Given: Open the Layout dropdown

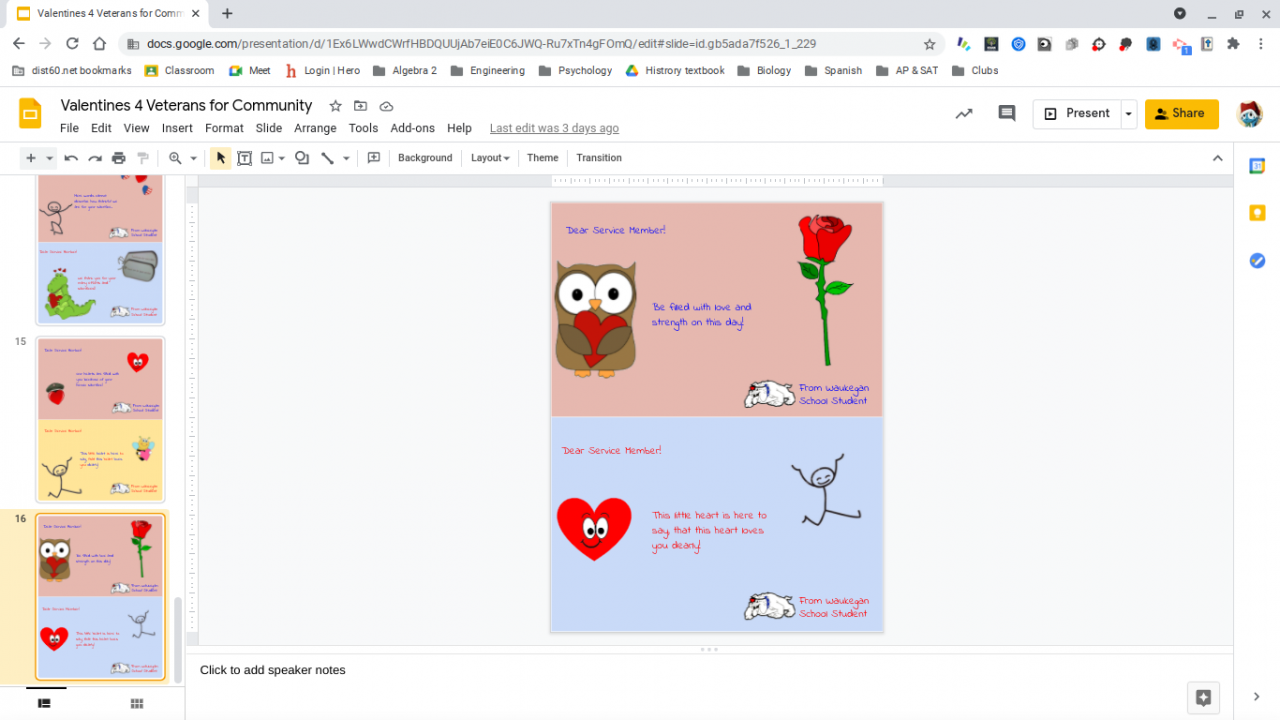Looking at the screenshot, I should tap(490, 158).
